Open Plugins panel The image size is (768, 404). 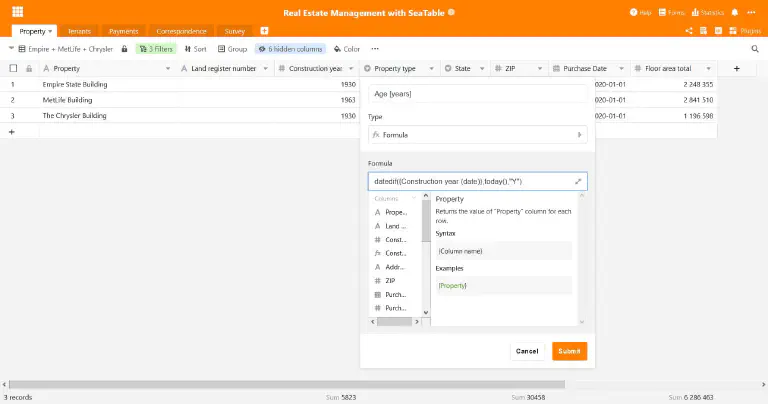pos(745,31)
